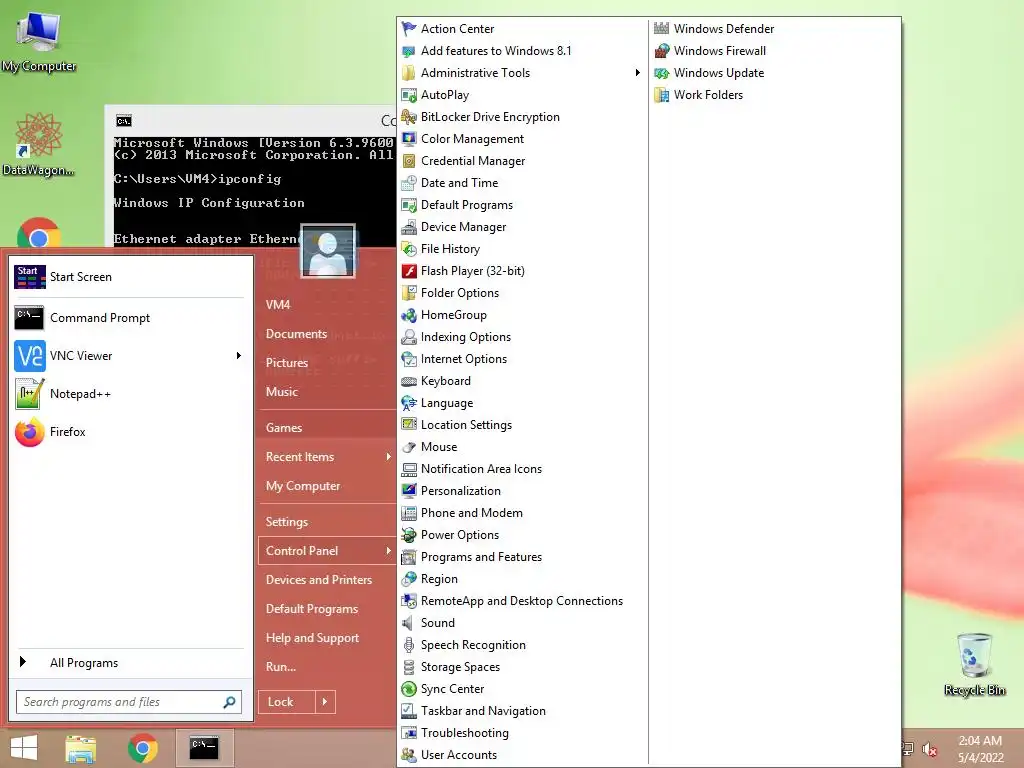
Task: Expand All Programs triangle
Action: tap(23, 662)
